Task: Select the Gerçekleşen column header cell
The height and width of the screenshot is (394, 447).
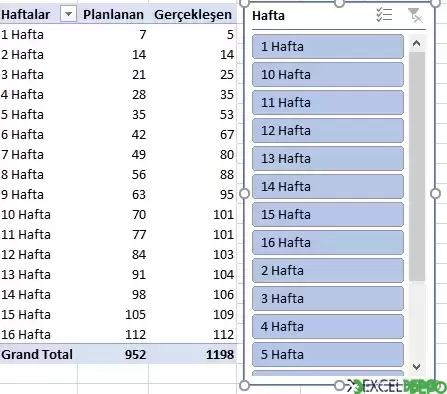Action: tap(193, 15)
